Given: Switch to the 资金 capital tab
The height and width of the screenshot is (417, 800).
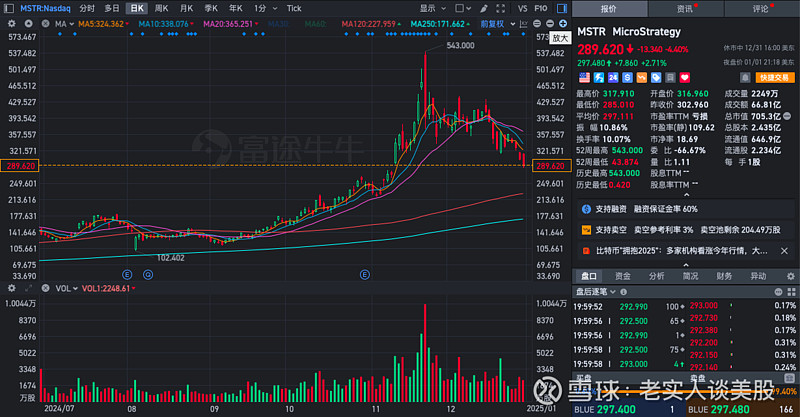Looking at the screenshot, I should point(622,276).
